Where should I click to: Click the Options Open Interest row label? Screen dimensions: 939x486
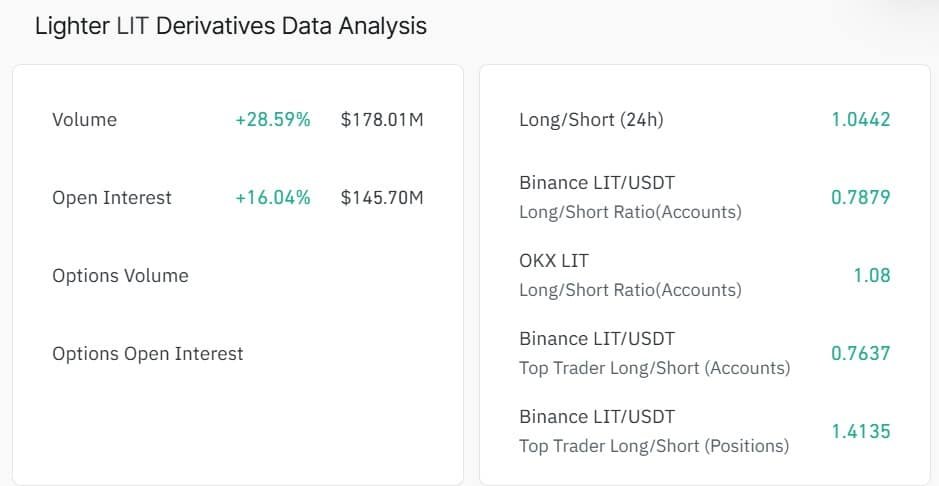[x=147, y=354]
